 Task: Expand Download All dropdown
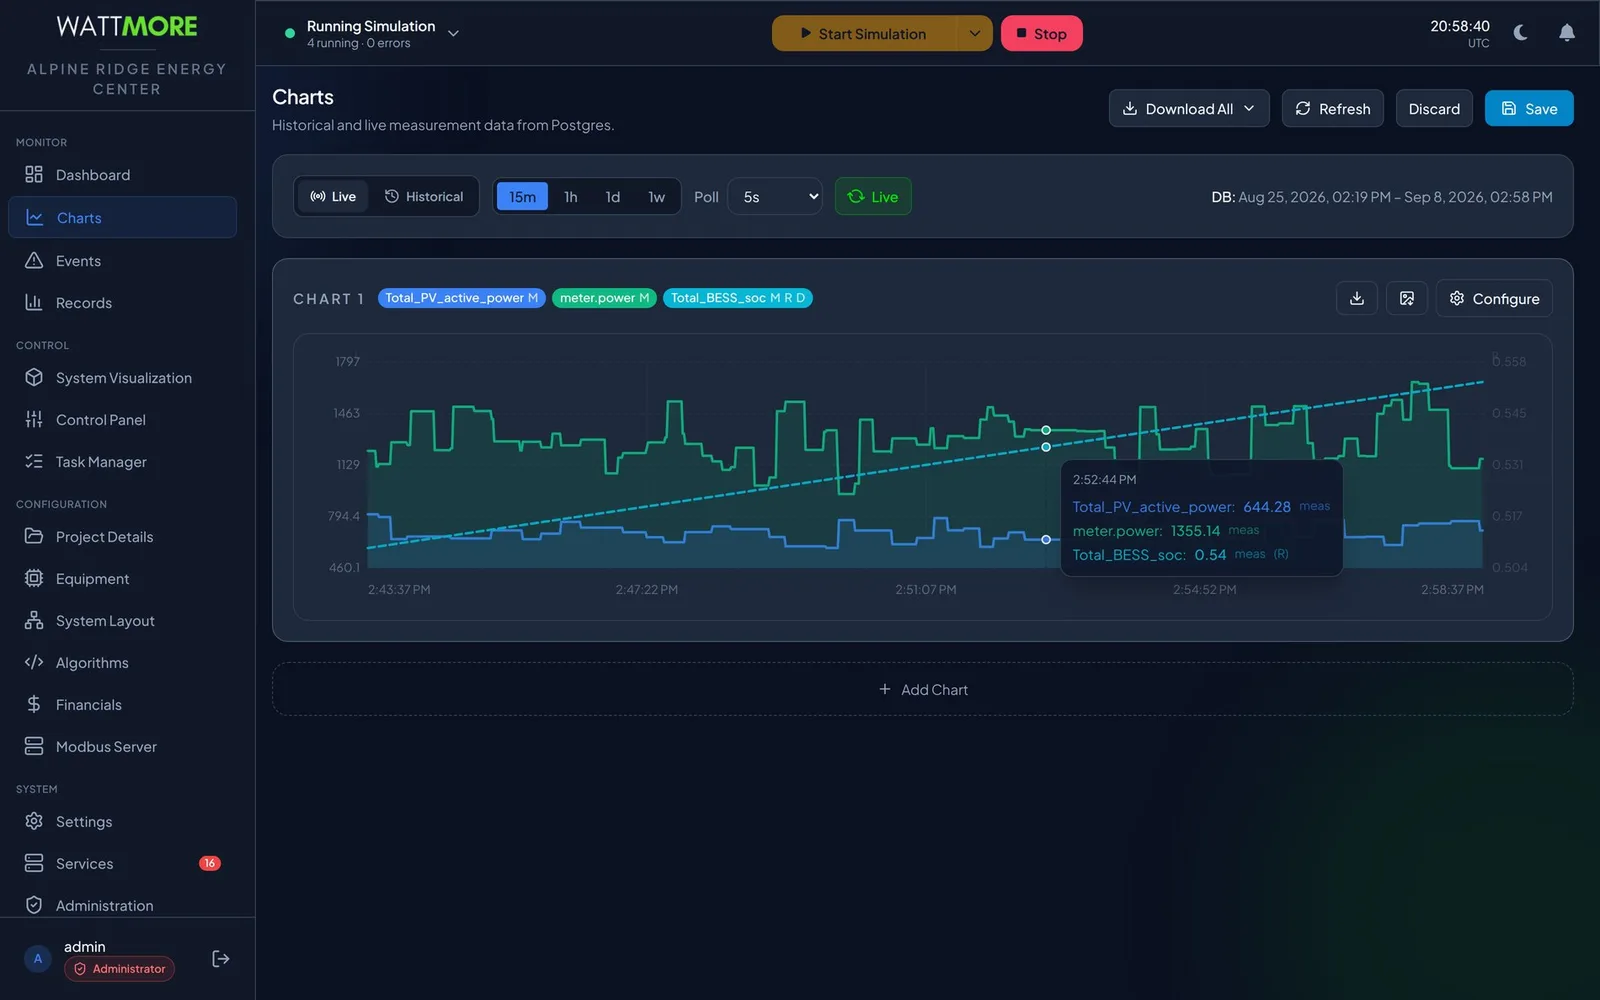[x=1189, y=109]
